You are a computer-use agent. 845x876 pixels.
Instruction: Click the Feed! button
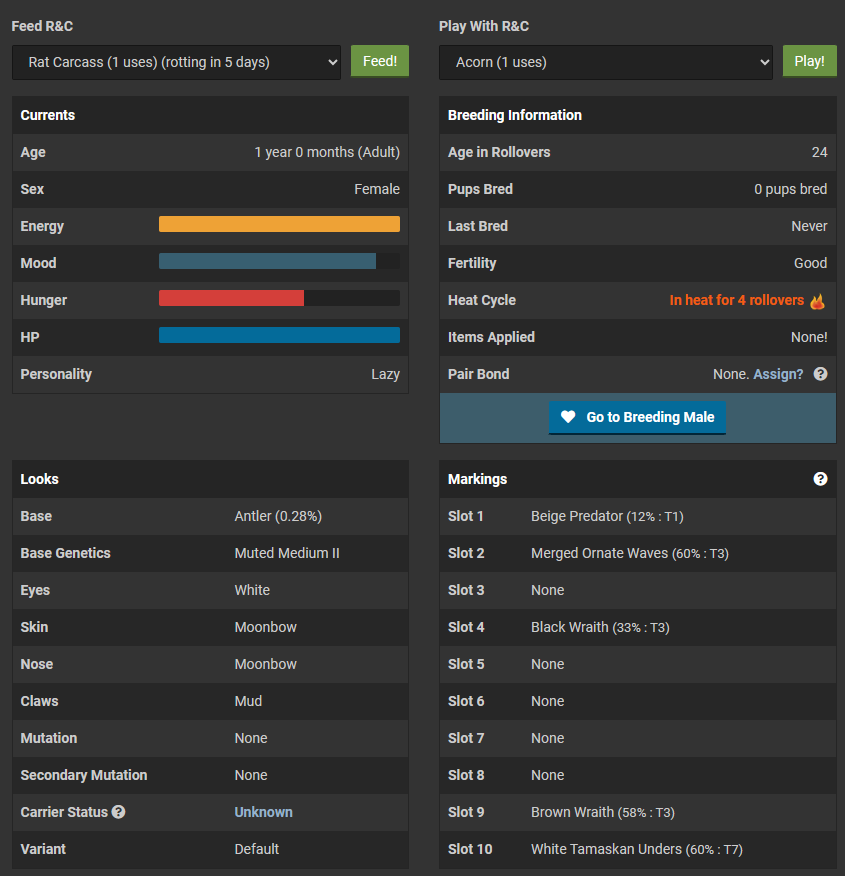(380, 61)
